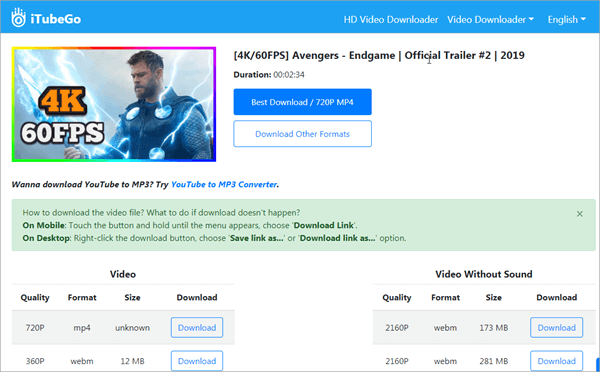
Task: Select the video title text
Action: point(379,55)
